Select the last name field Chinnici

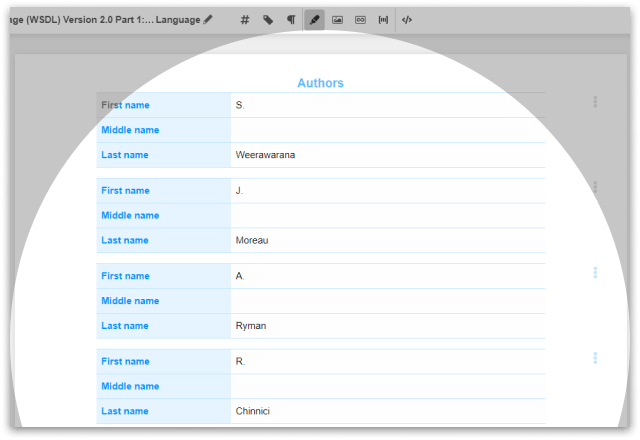[x=387, y=411]
